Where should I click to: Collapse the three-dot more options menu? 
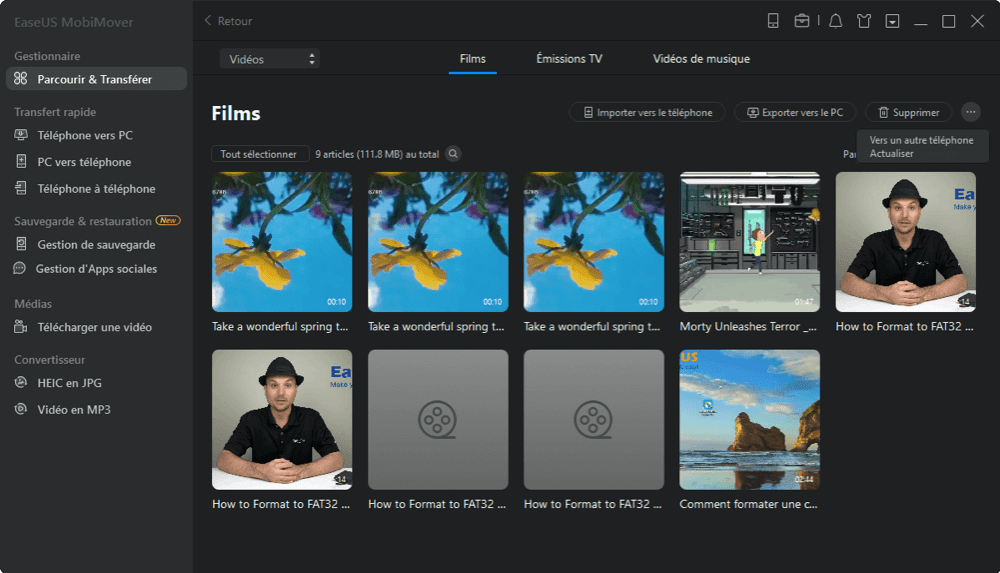pyautogui.click(x=970, y=113)
